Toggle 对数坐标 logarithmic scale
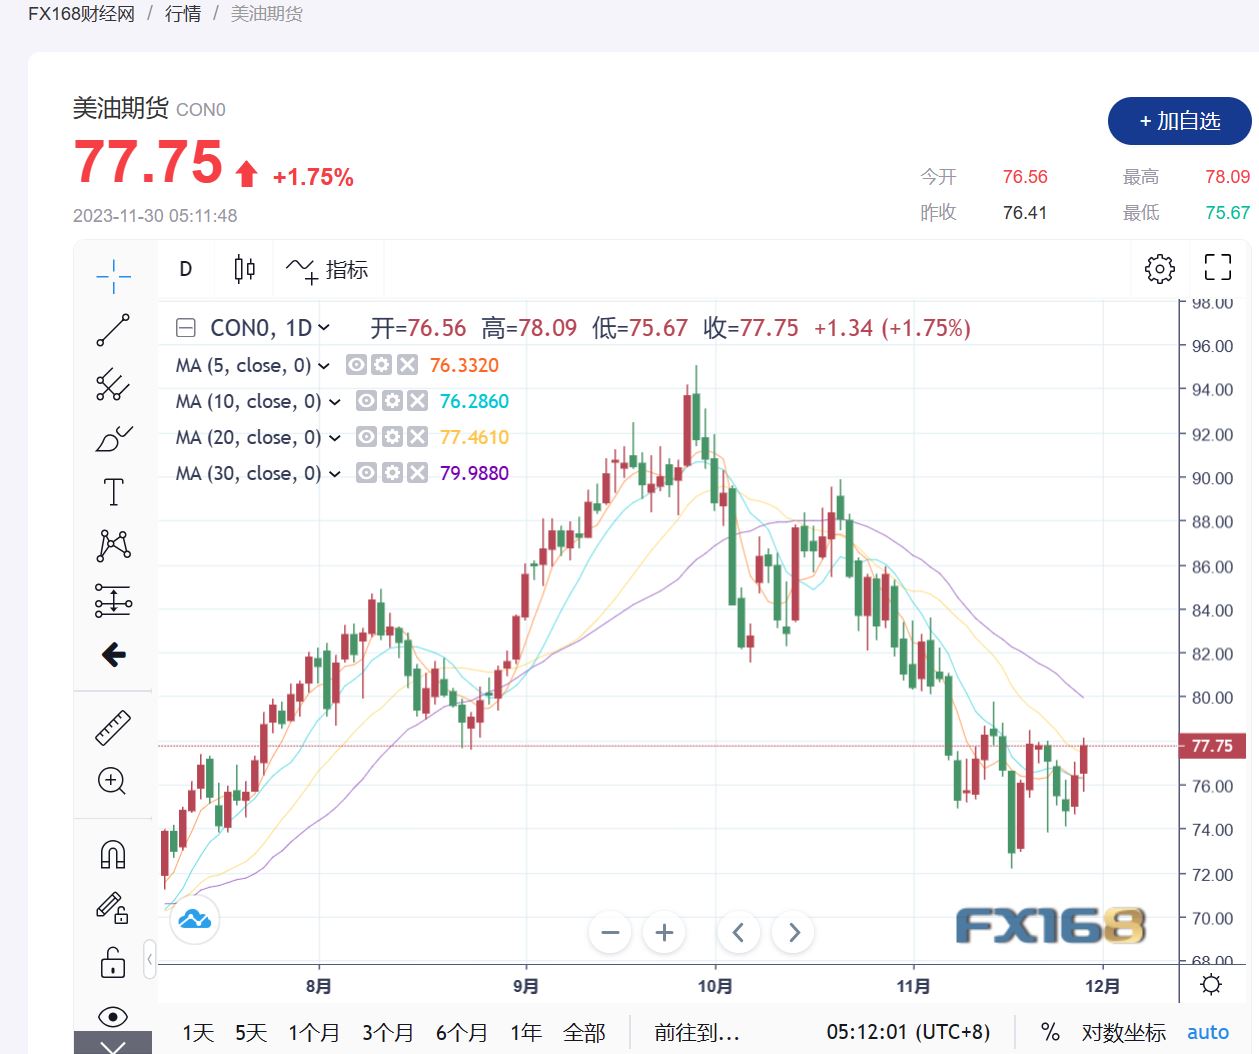The height and width of the screenshot is (1054, 1259). coord(1124,1033)
